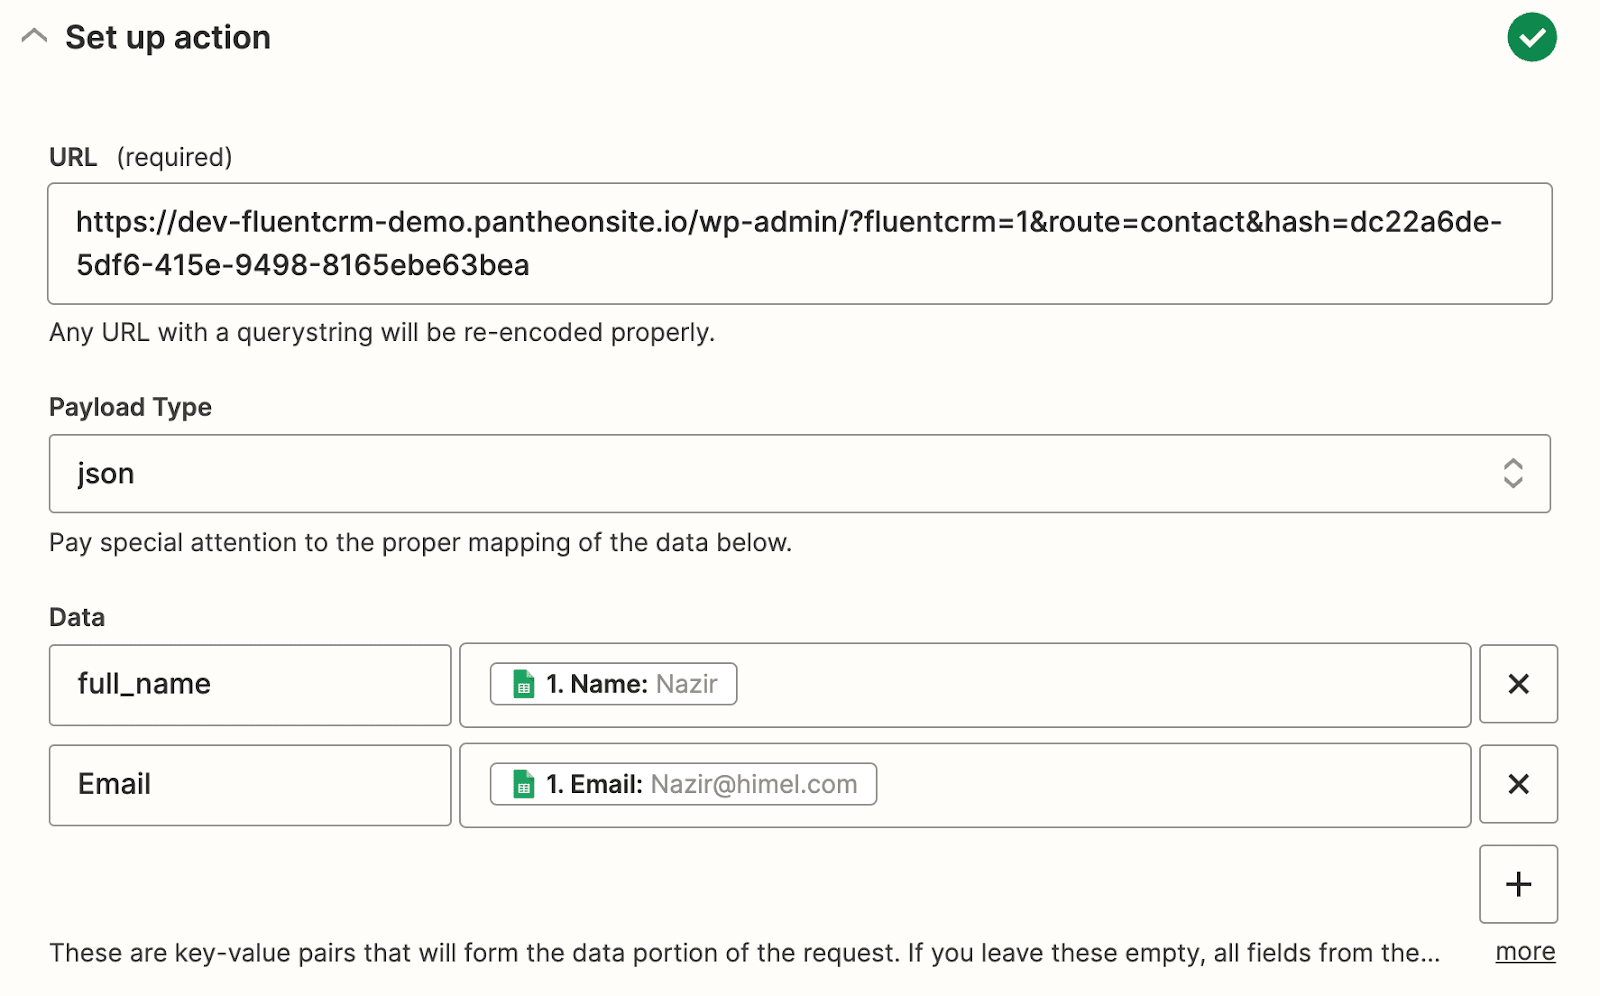Click the Set up action heading
The height and width of the screenshot is (996, 1600).
click(167, 37)
